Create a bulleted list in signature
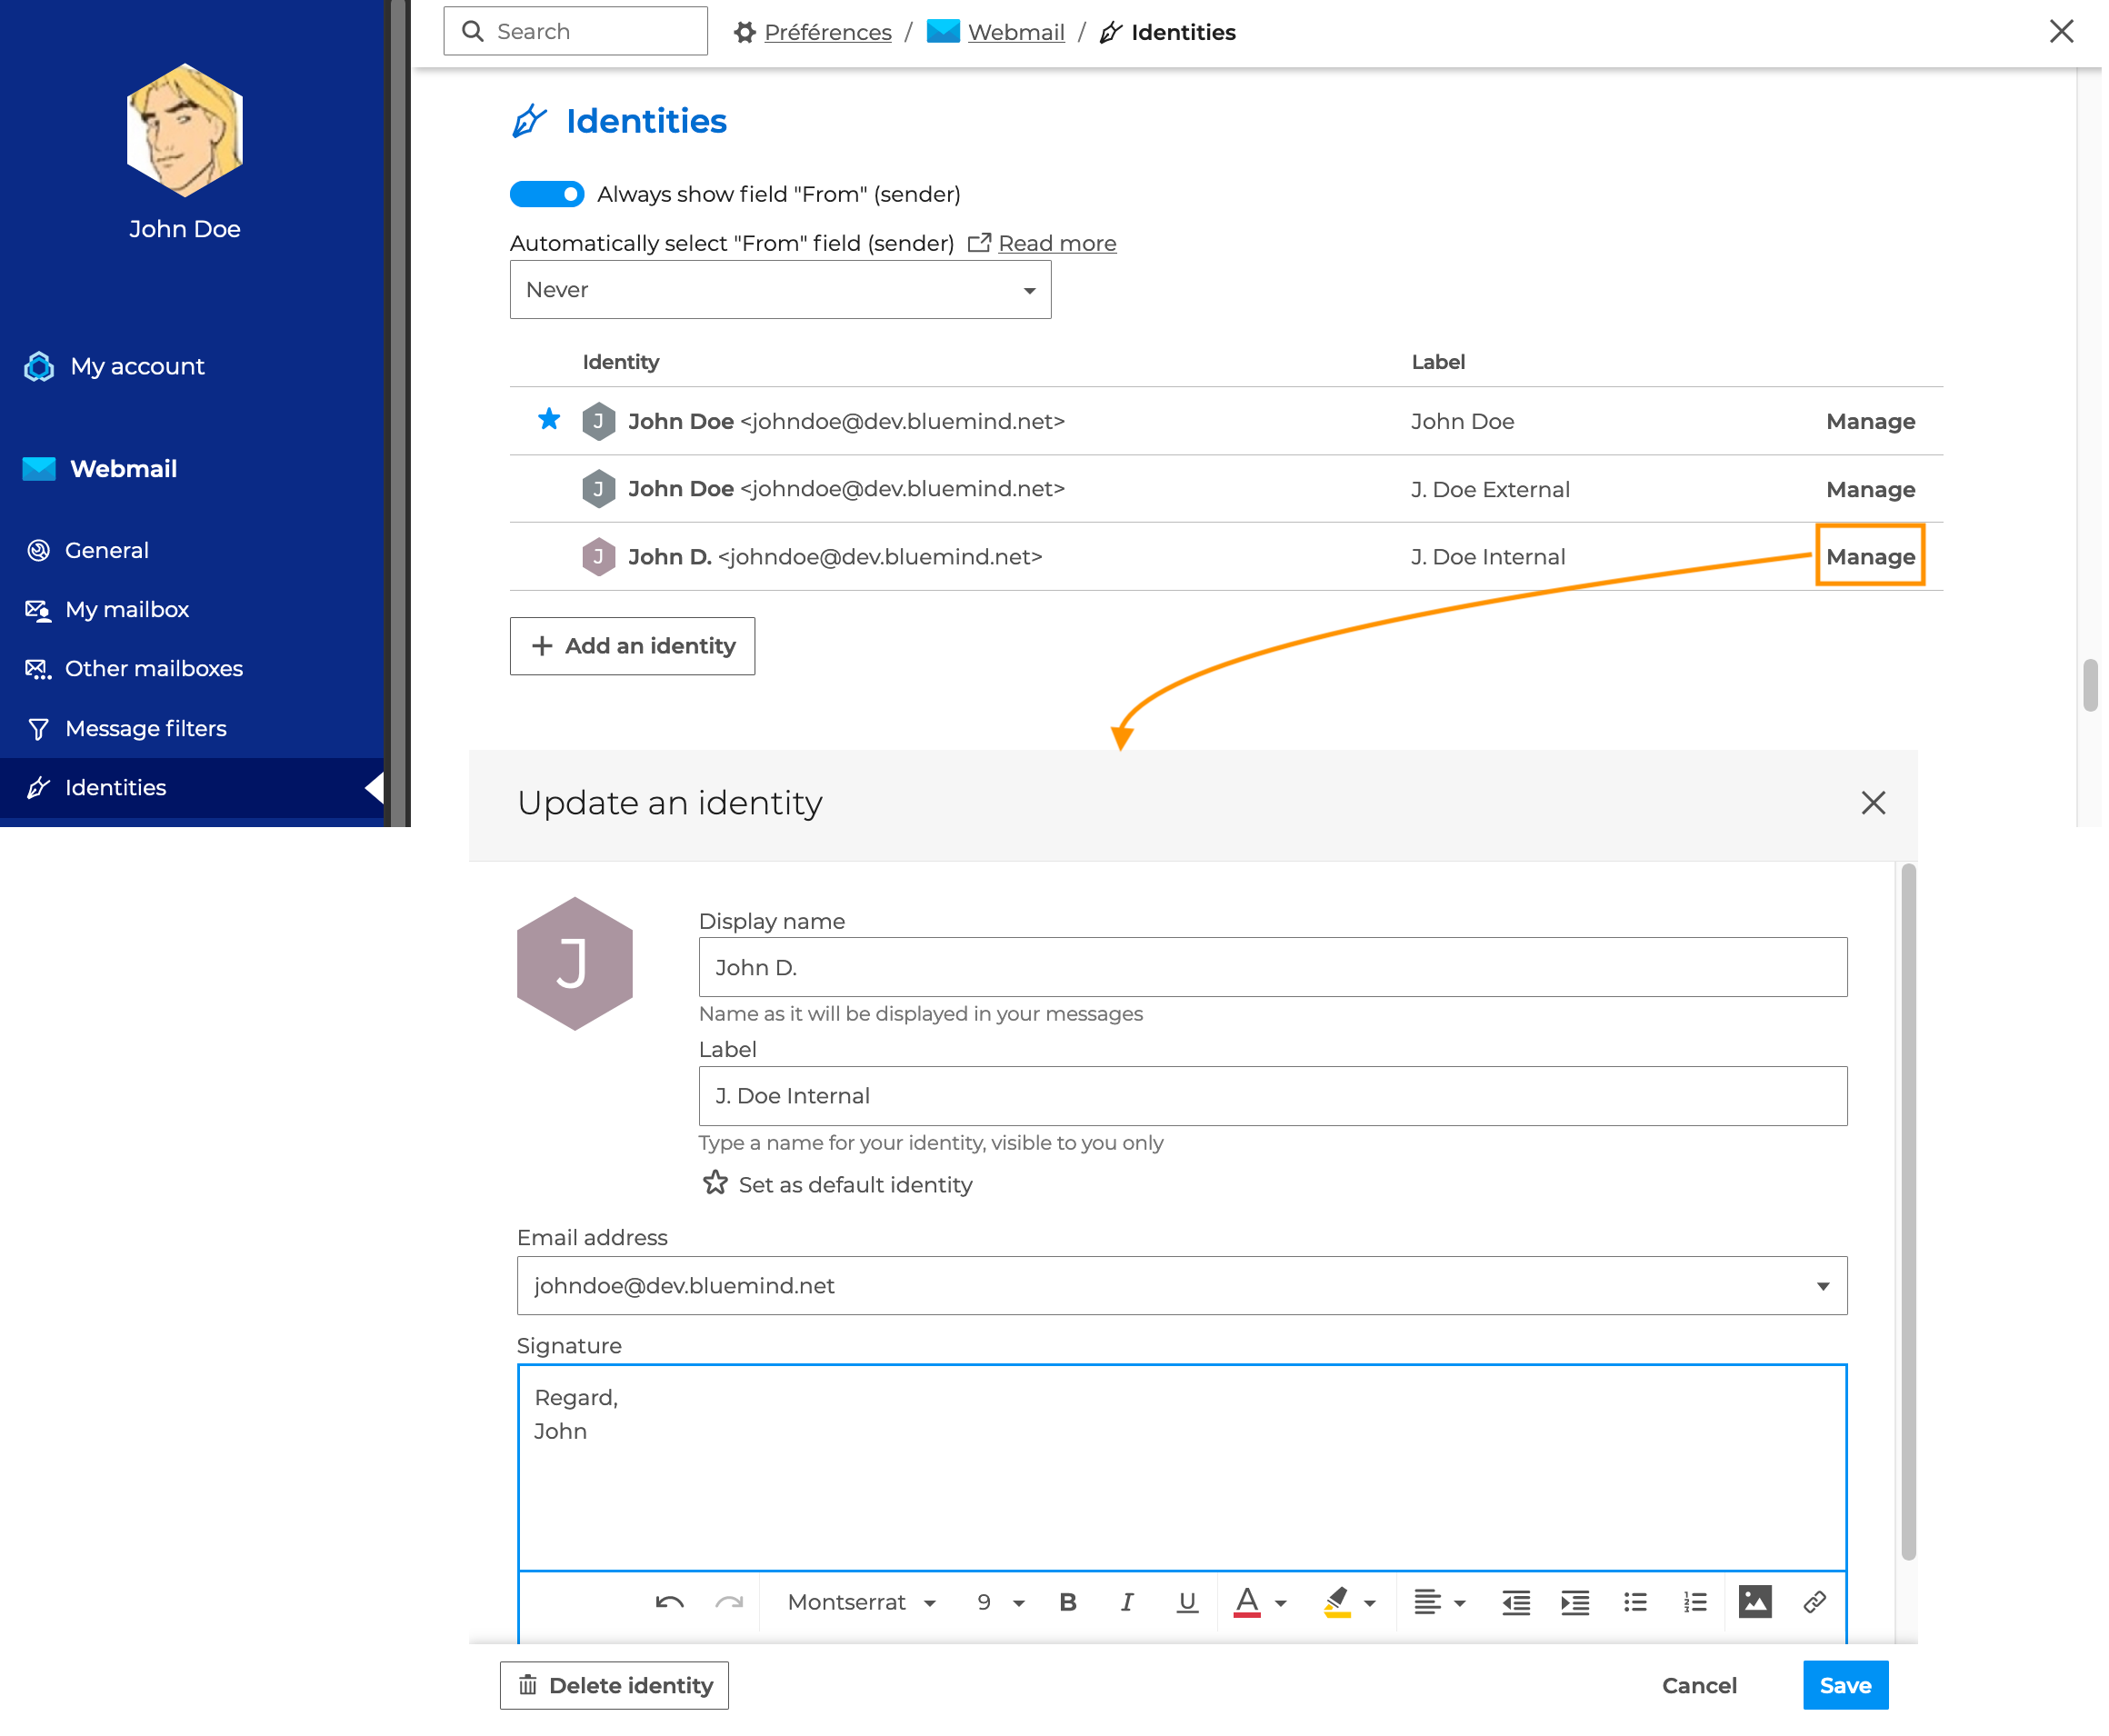The image size is (2109, 1736). 1635,1602
